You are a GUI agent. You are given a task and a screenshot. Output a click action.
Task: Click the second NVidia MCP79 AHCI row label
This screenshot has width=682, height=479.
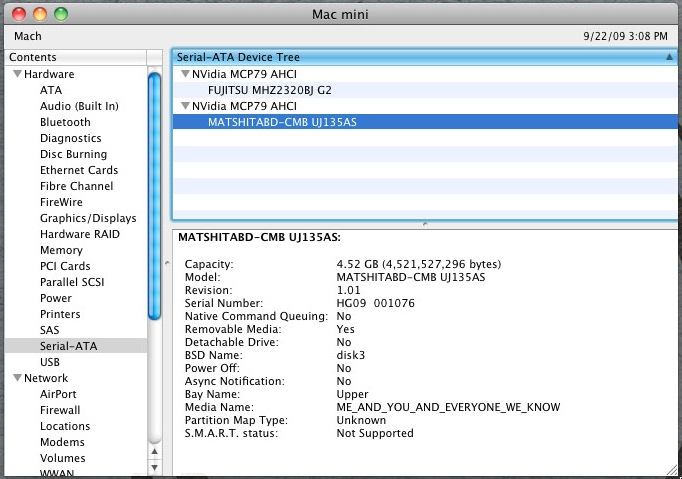coord(244,106)
